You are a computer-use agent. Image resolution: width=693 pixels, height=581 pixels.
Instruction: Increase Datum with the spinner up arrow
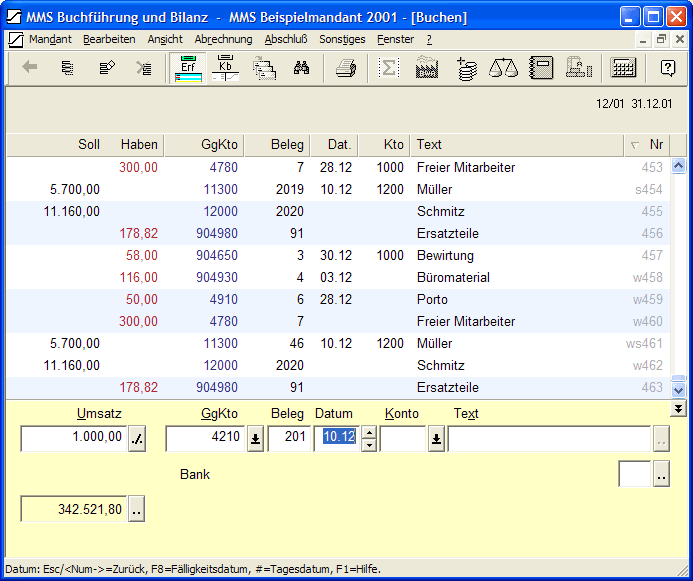369,432
